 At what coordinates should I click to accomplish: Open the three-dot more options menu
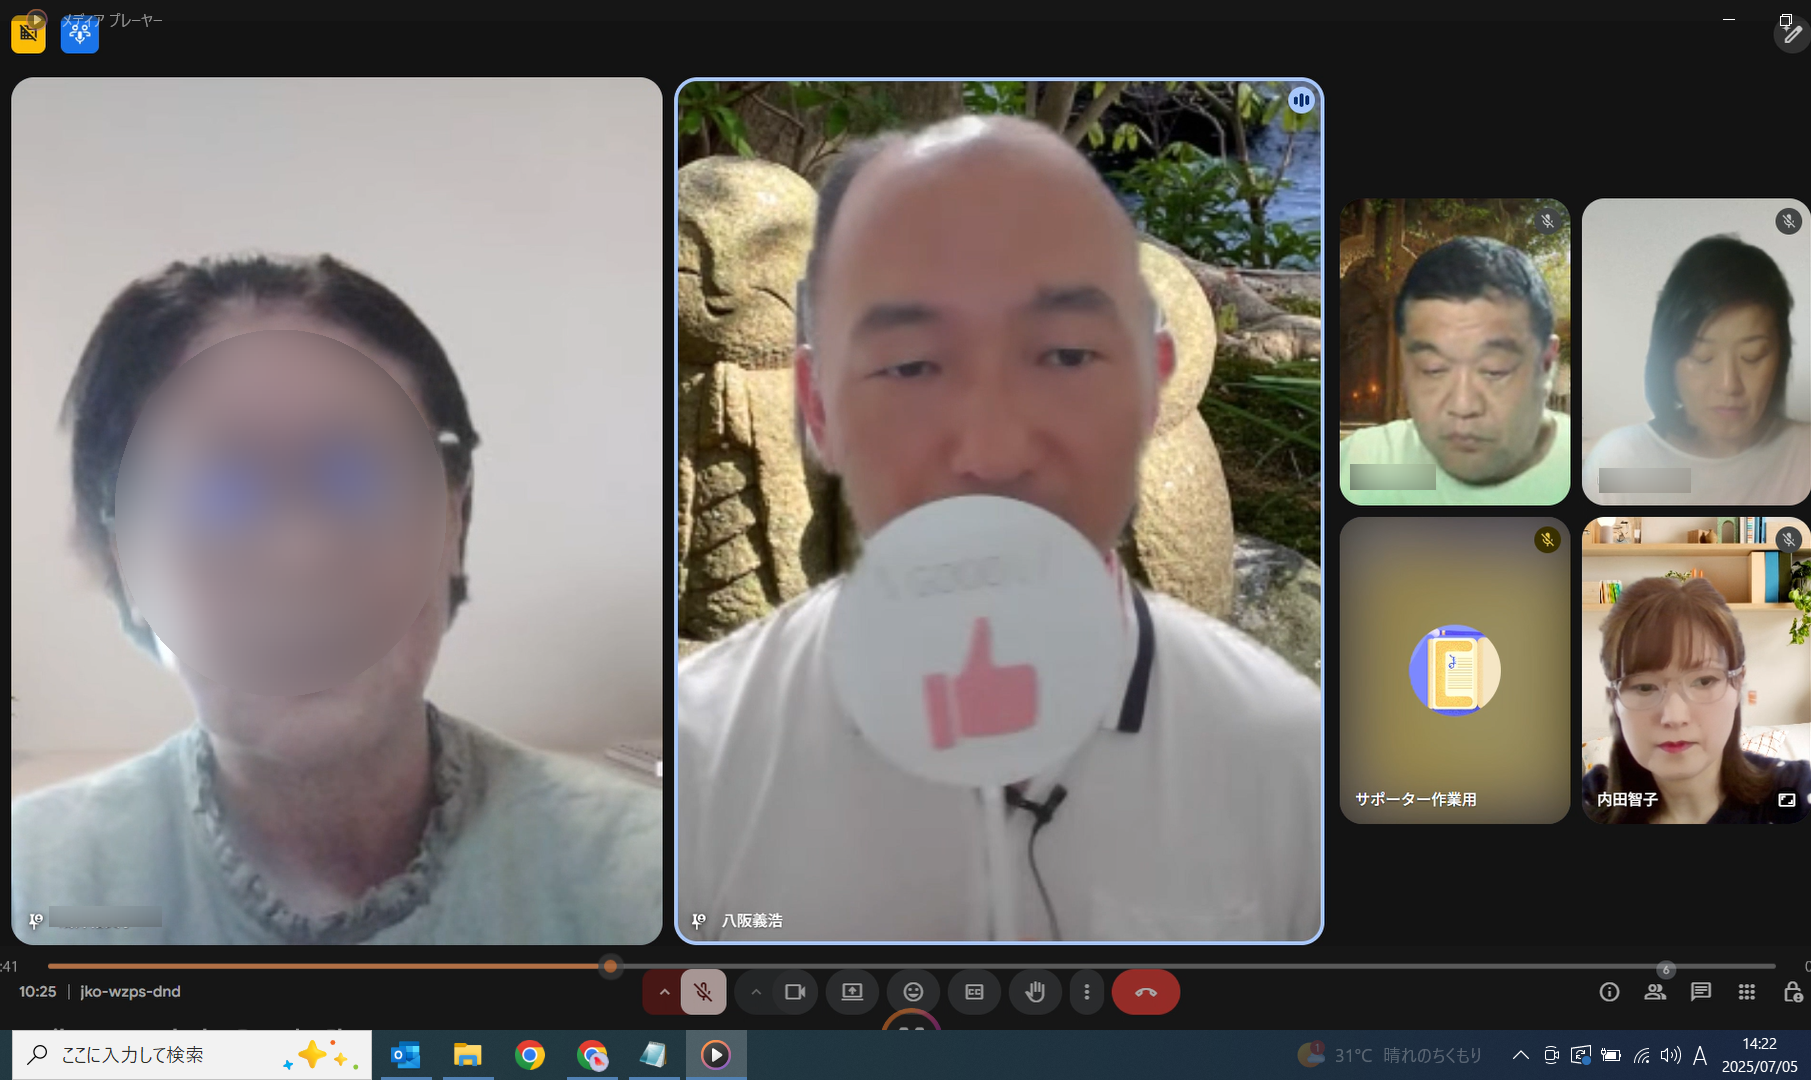1087,992
